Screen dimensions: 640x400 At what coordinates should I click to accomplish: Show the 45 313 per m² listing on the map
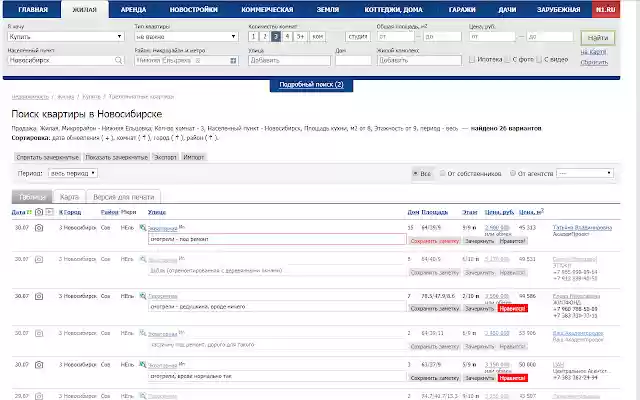[x=142, y=227]
